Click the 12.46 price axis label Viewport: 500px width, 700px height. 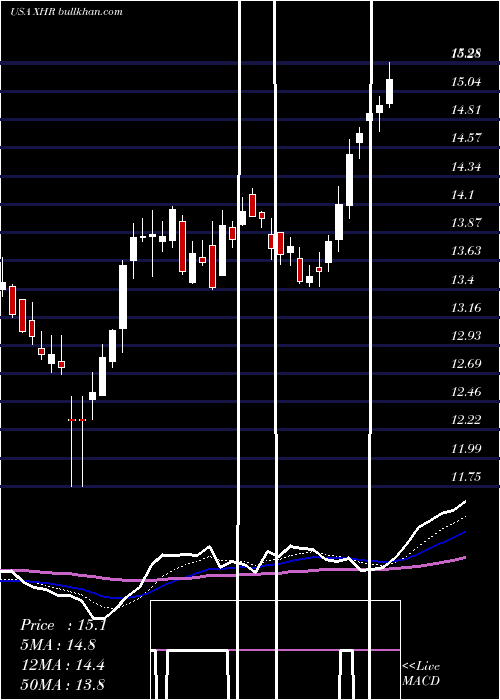466,392
